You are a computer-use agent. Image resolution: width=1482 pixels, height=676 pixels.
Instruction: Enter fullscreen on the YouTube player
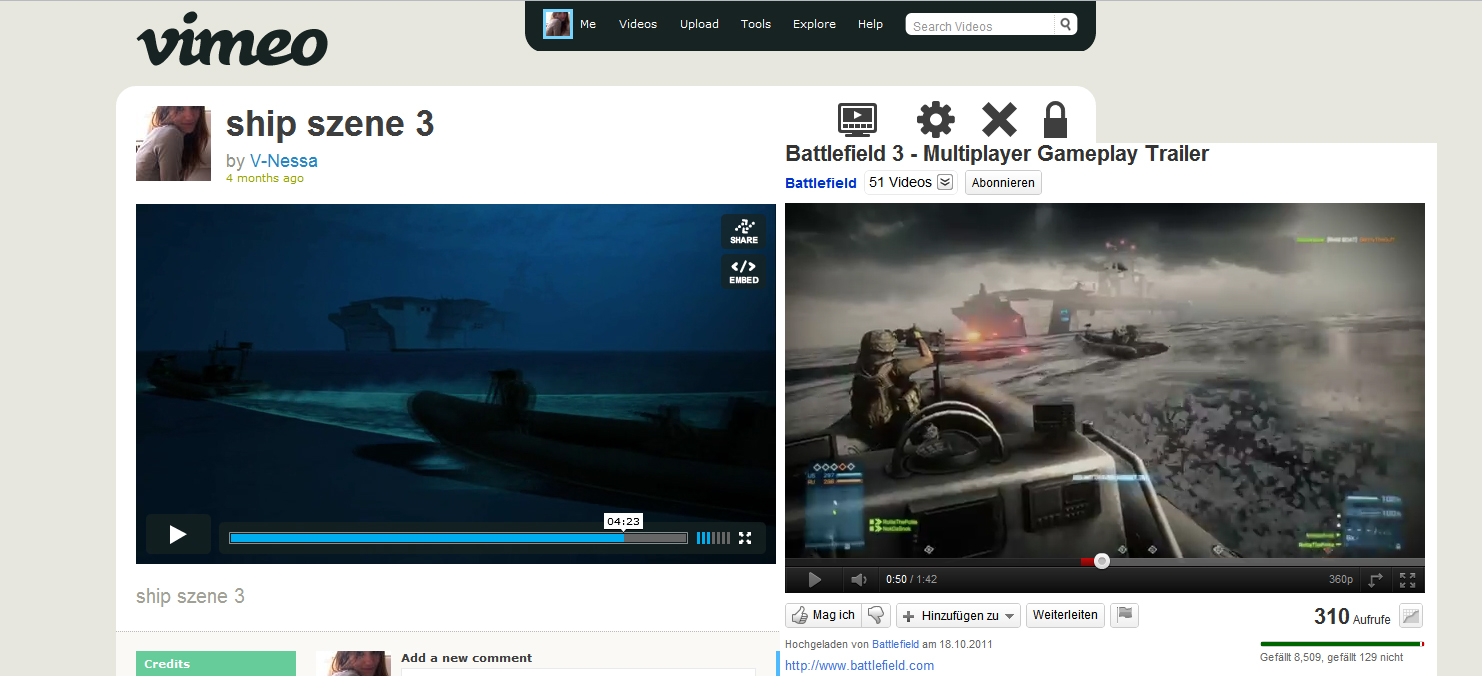pyautogui.click(x=1407, y=580)
